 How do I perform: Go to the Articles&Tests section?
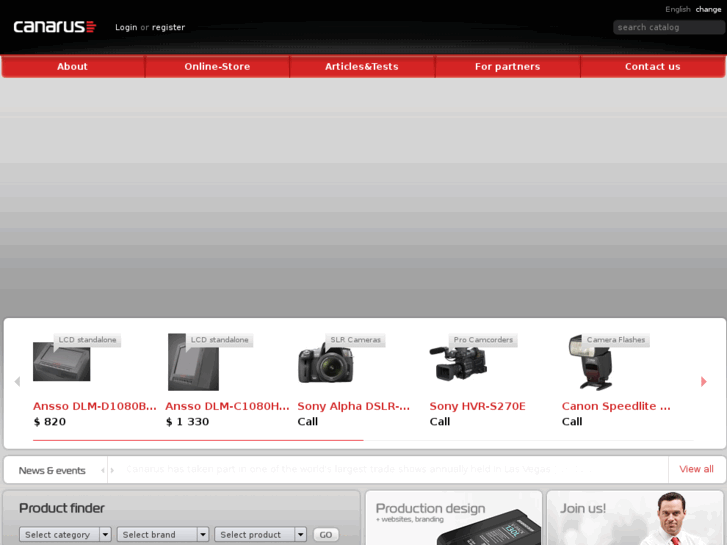[362, 66]
